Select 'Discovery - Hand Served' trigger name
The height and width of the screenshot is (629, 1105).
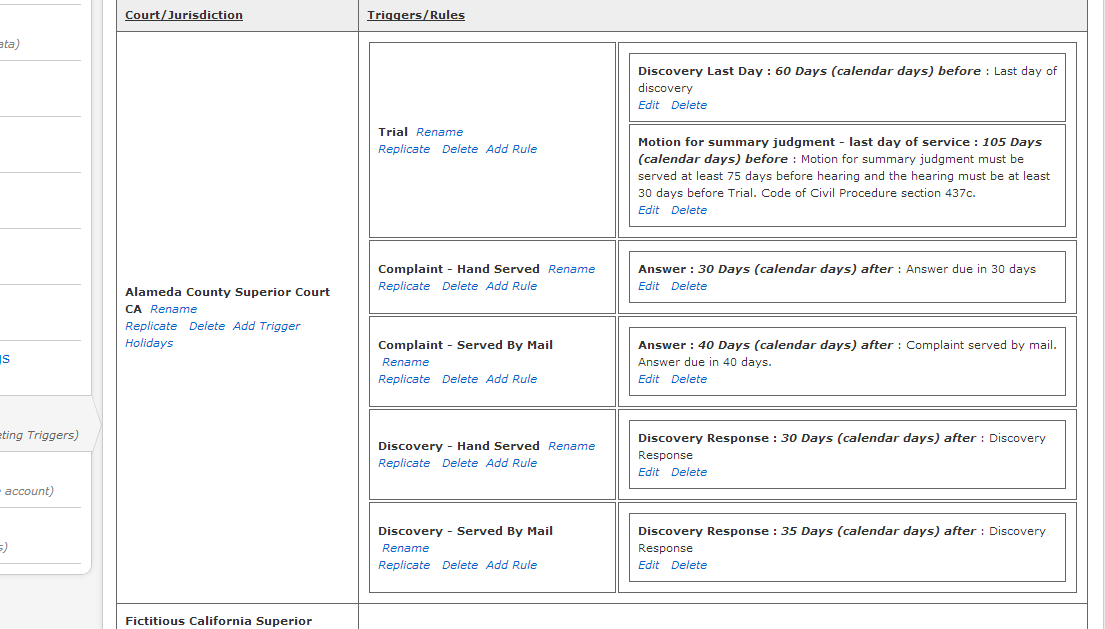point(459,446)
